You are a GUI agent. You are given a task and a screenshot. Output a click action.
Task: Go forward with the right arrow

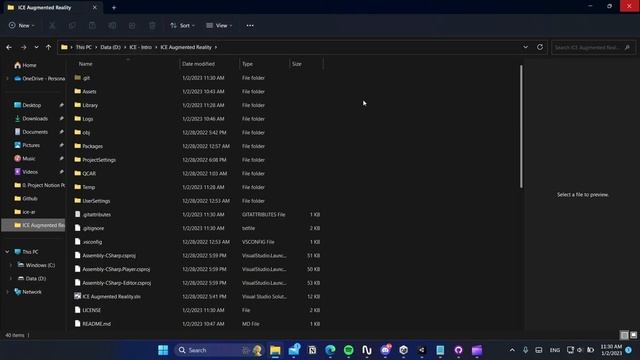pyautogui.click(x=23, y=47)
